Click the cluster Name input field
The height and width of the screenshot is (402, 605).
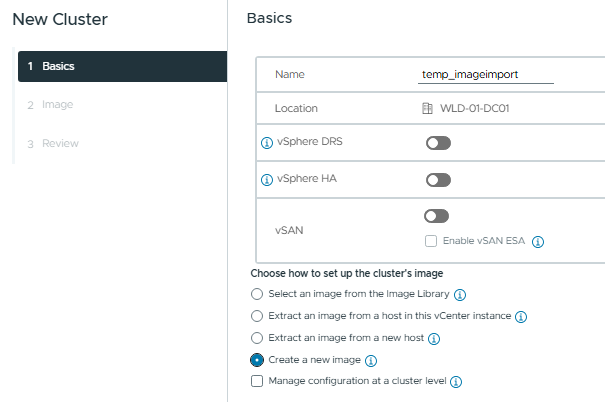486,75
